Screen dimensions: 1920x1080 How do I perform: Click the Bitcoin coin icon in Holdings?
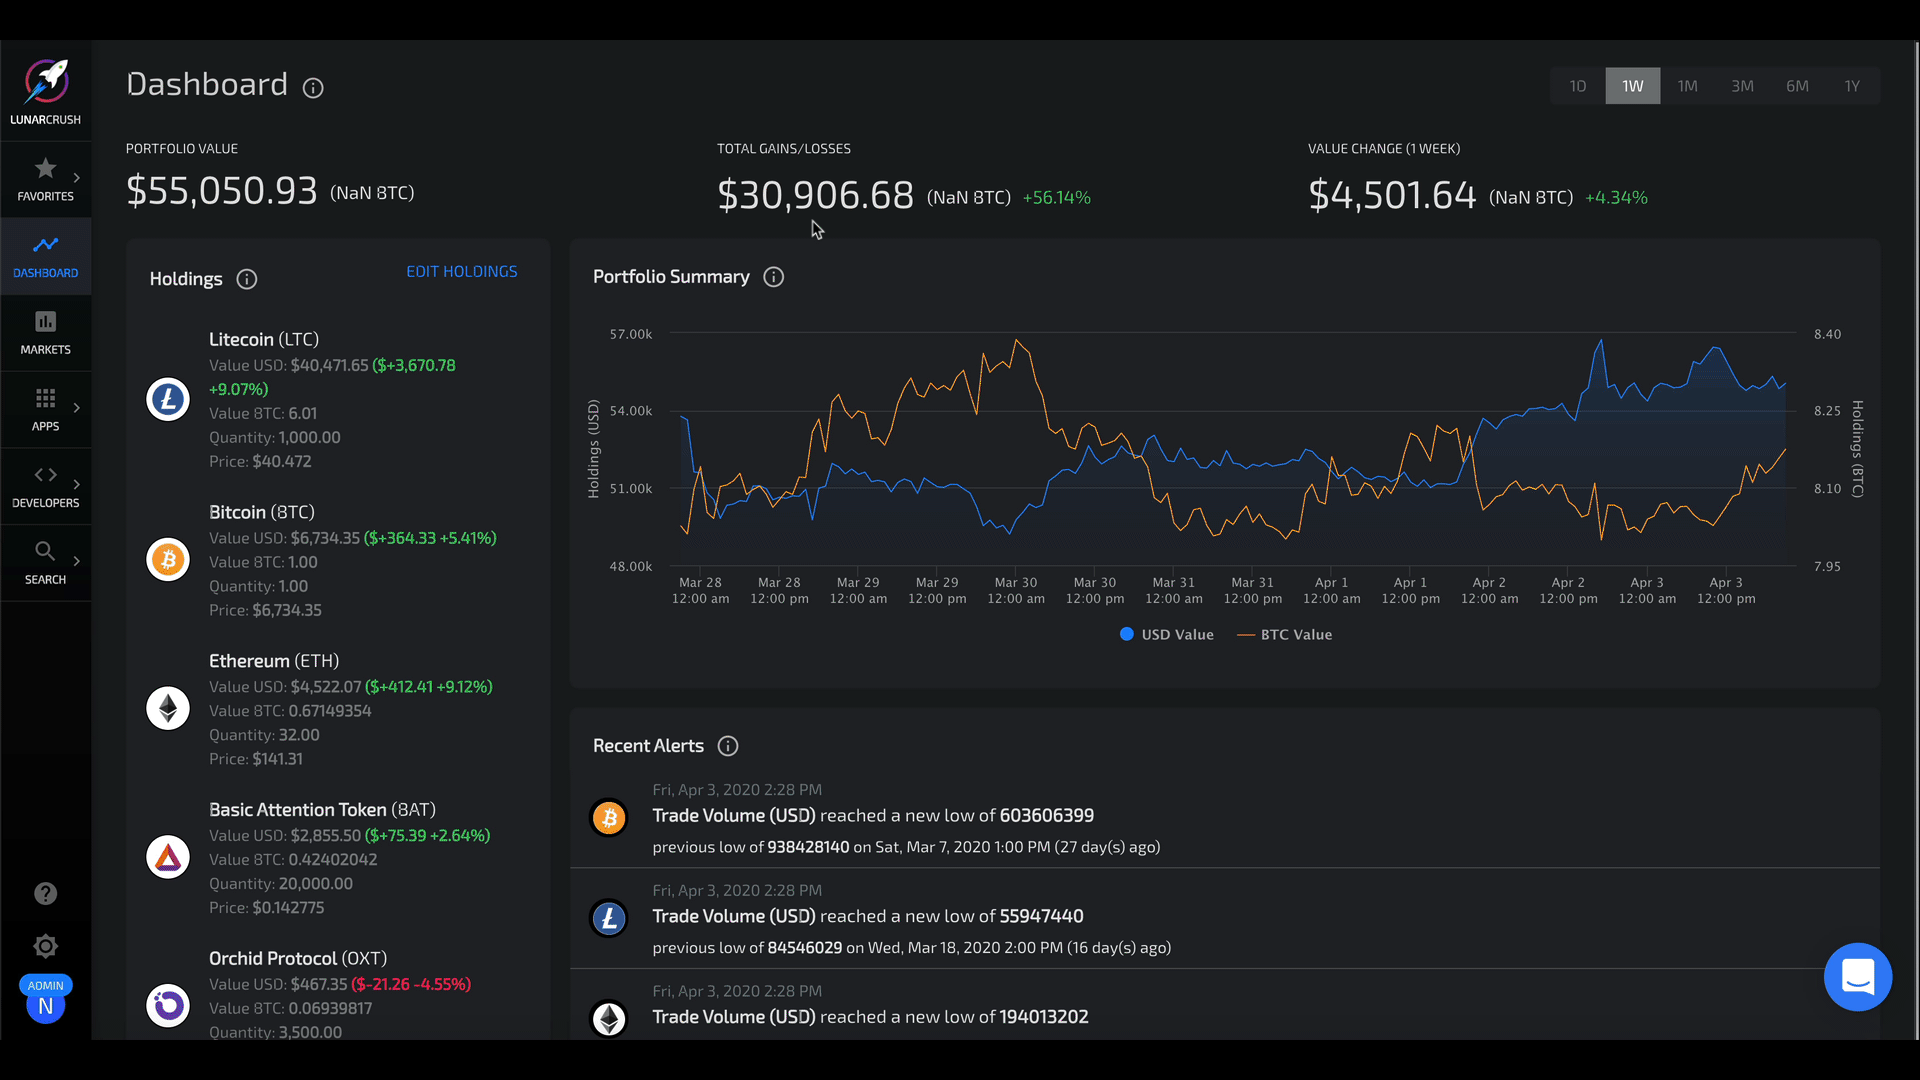point(168,559)
